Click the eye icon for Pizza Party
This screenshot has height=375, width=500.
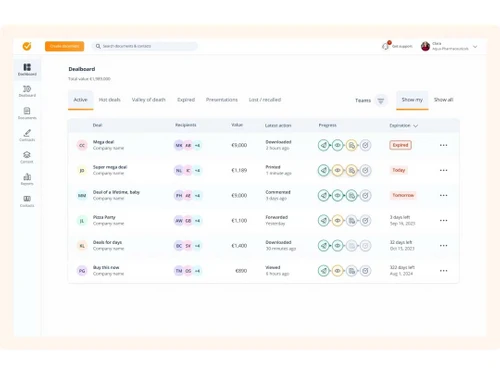click(x=337, y=220)
